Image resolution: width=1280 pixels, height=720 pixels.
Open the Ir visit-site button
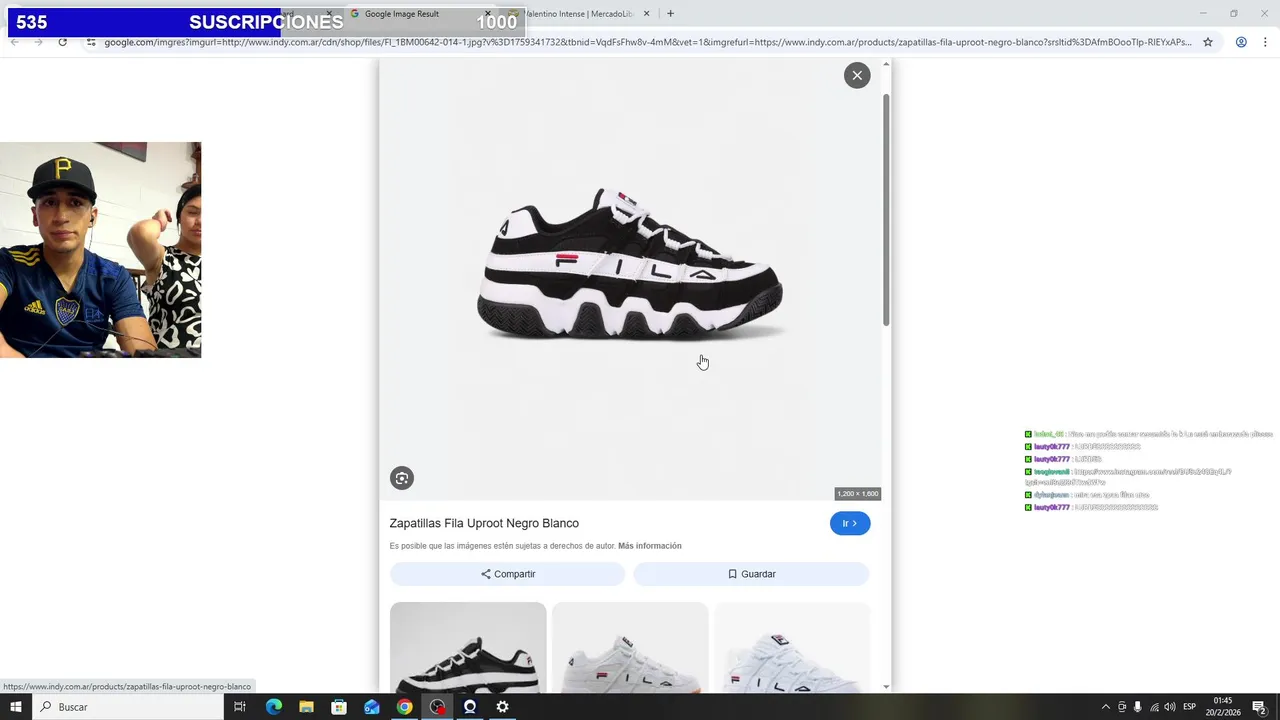point(850,523)
